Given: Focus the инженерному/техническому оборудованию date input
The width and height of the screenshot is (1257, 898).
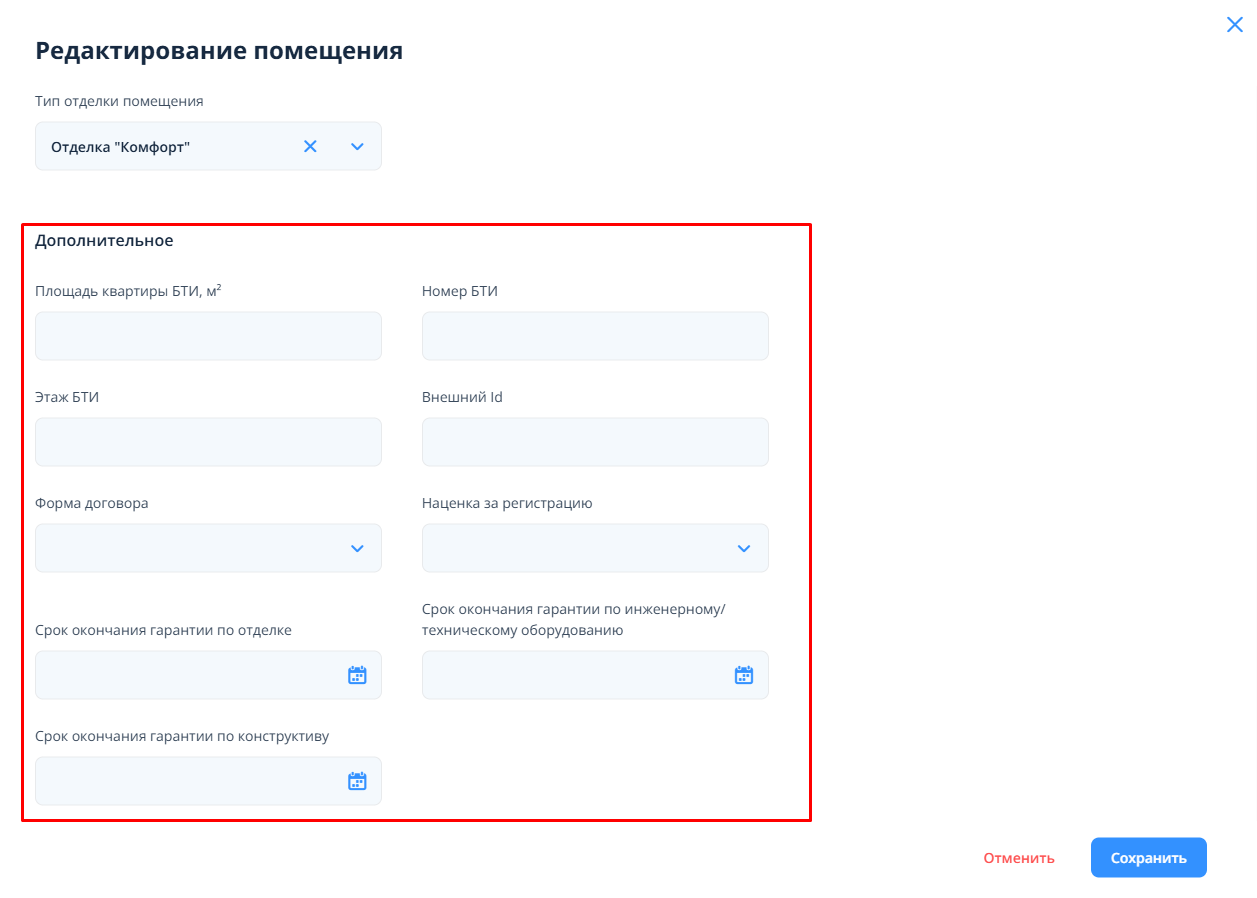Looking at the screenshot, I should 575,675.
